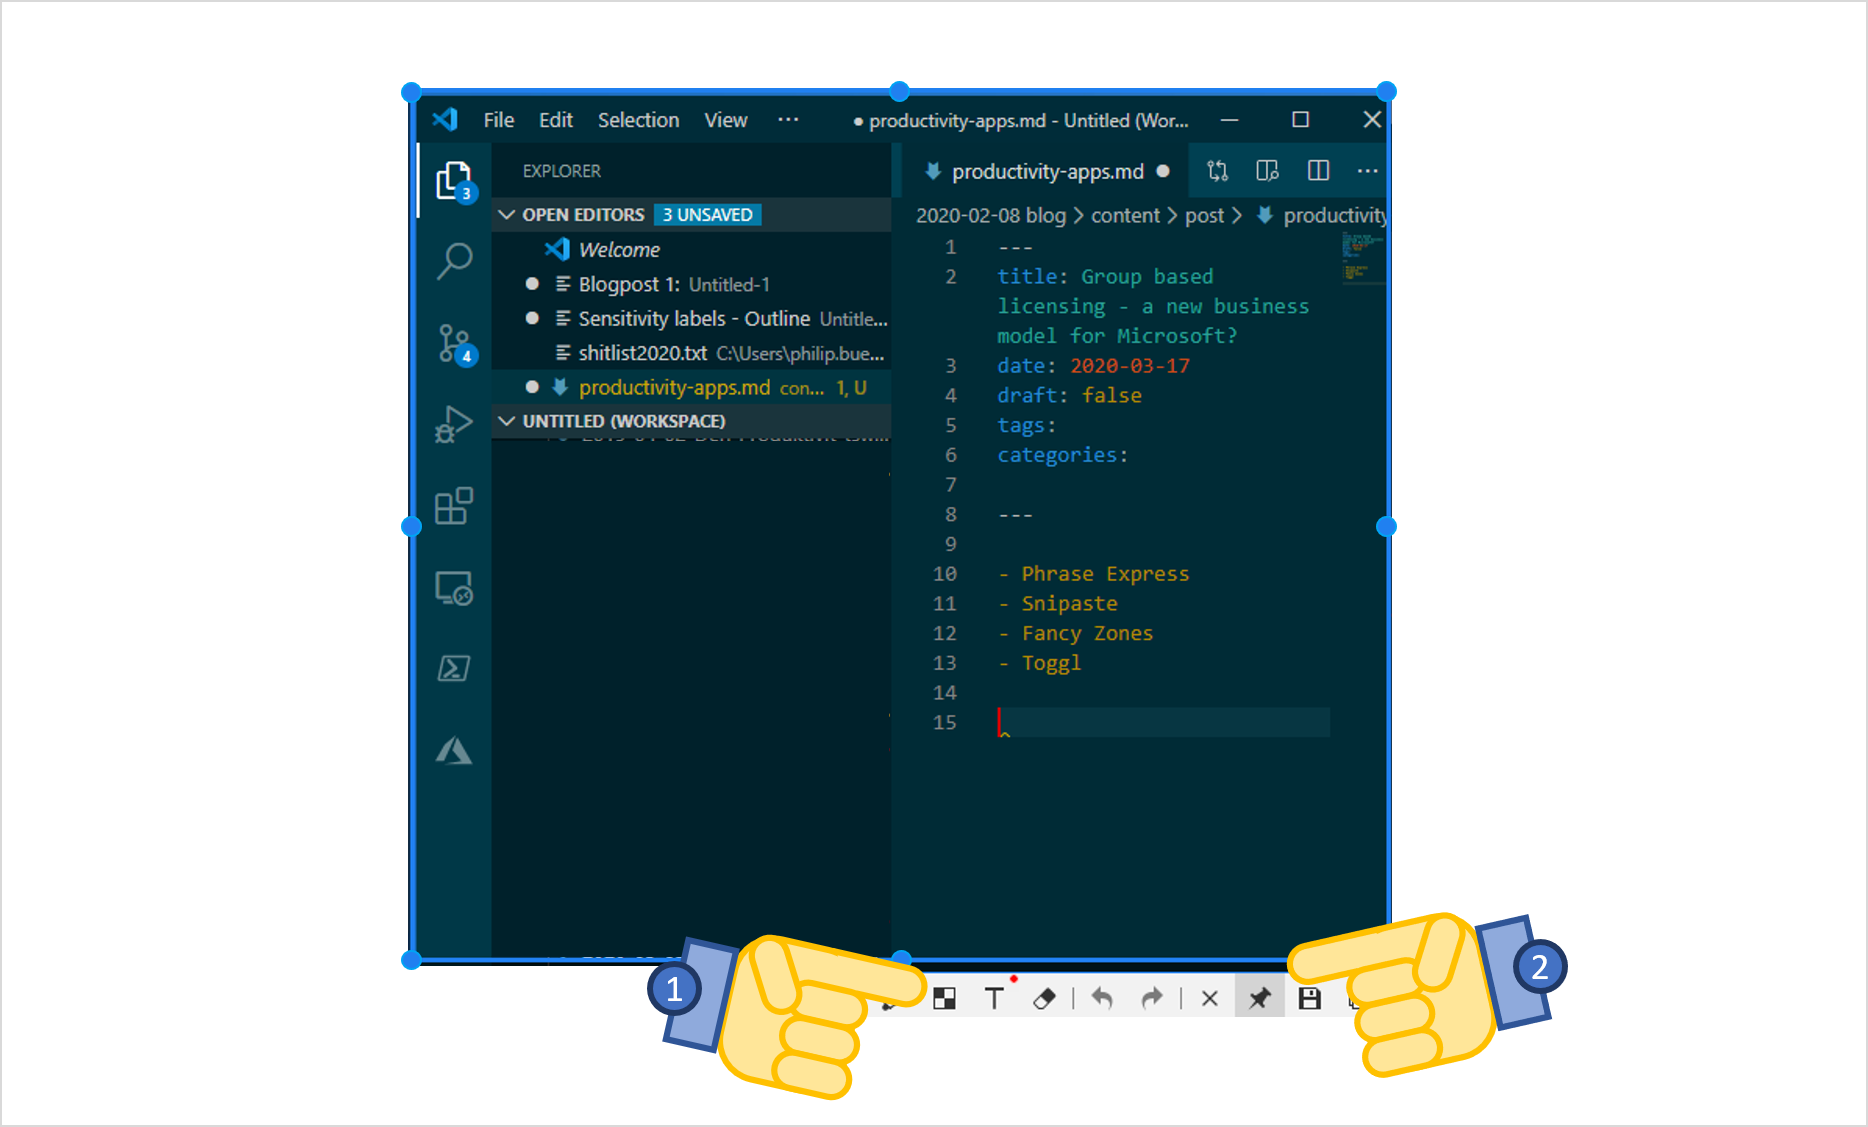
Task: Click the editor minimap
Action: point(1363,257)
